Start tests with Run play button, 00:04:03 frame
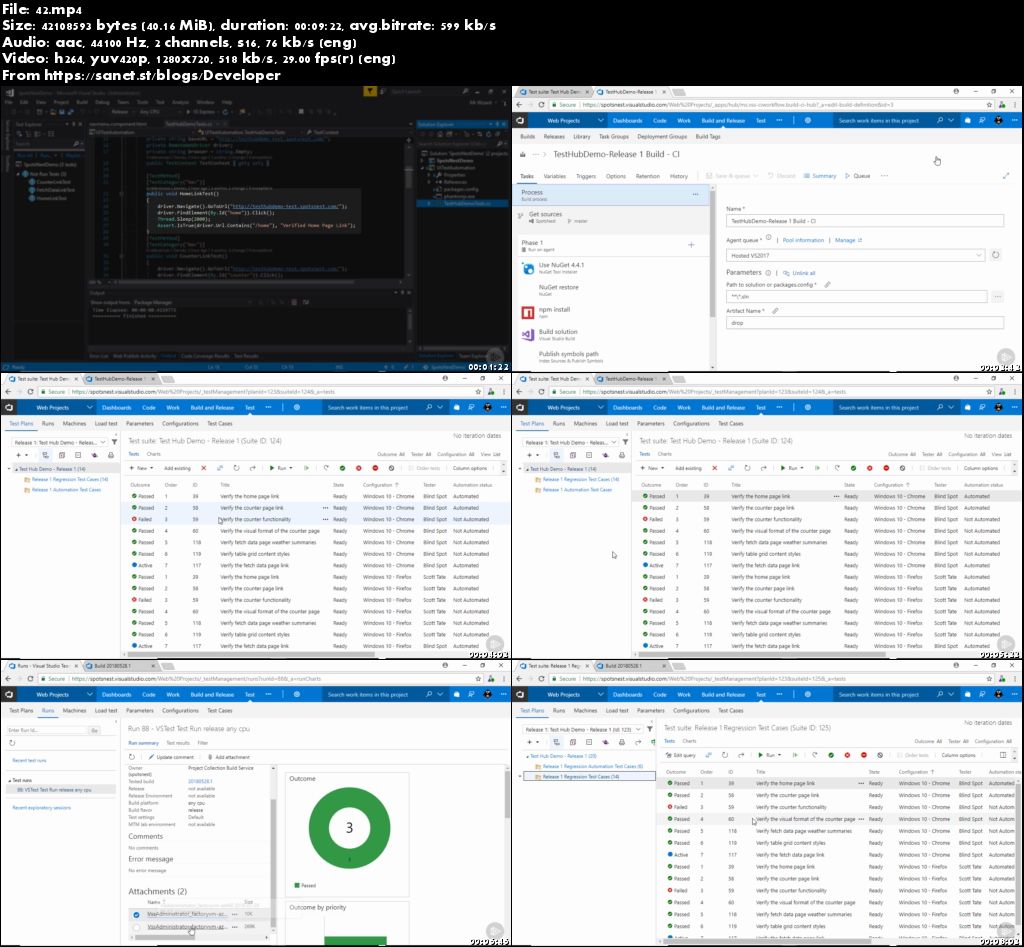The width and height of the screenshot is (1024, 947). (x=279, y=468)
